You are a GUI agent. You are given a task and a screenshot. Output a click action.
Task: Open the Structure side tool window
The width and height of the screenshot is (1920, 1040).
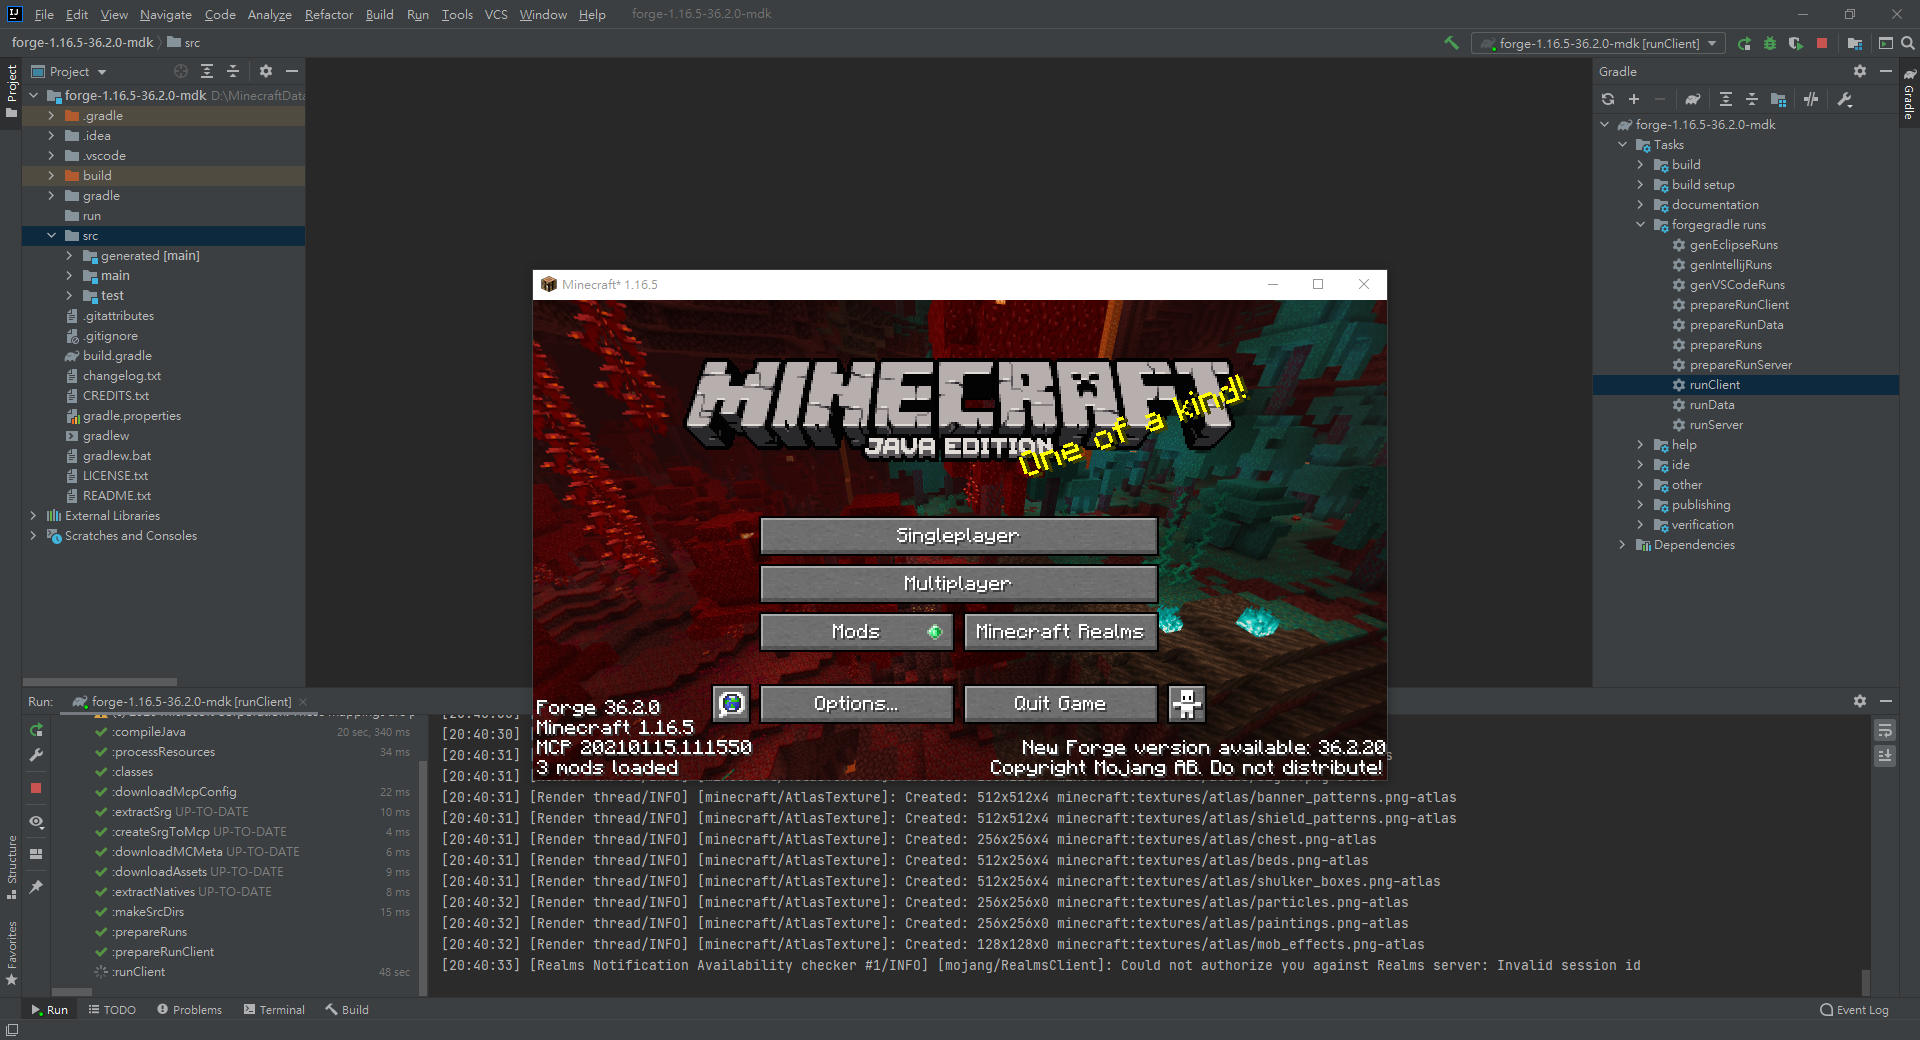coord(12,866)
